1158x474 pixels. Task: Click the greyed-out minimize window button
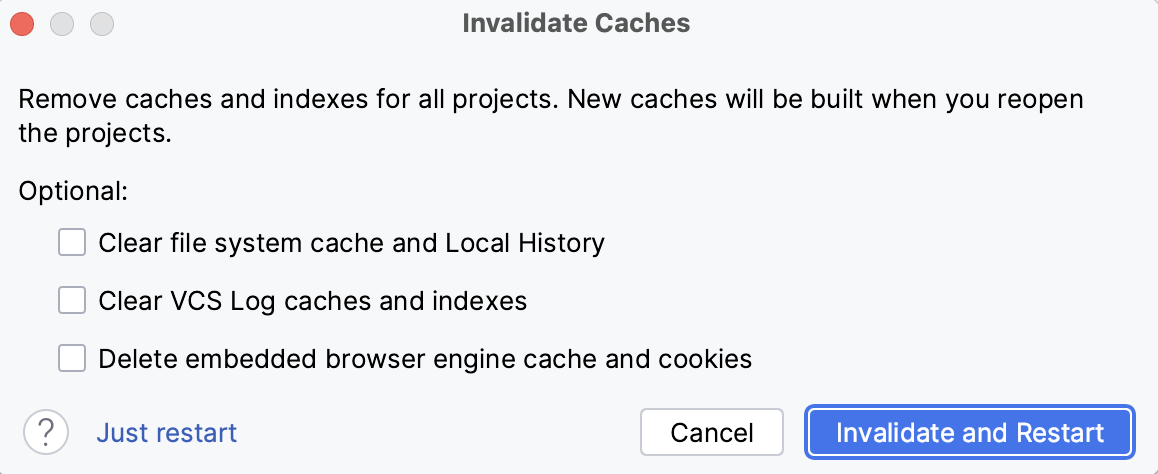(x=63, y=23)
